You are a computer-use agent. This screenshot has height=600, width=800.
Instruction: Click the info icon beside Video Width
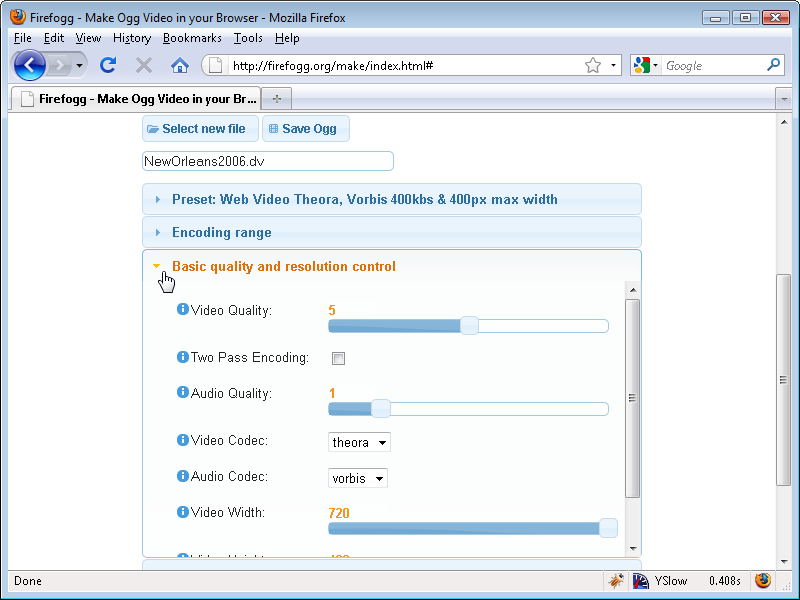pyautogui.click(x=182, y=511)
